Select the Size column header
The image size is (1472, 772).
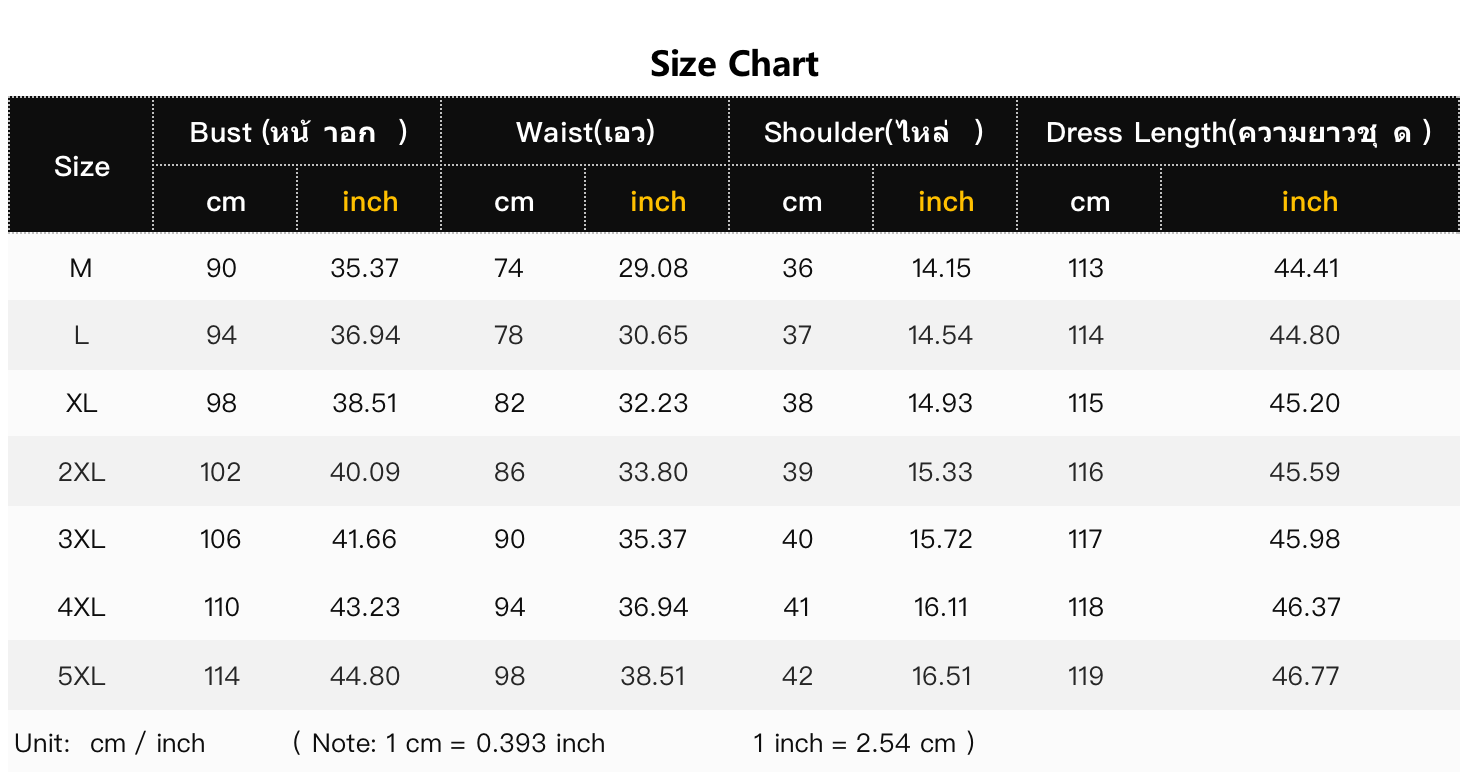(81, 166)
